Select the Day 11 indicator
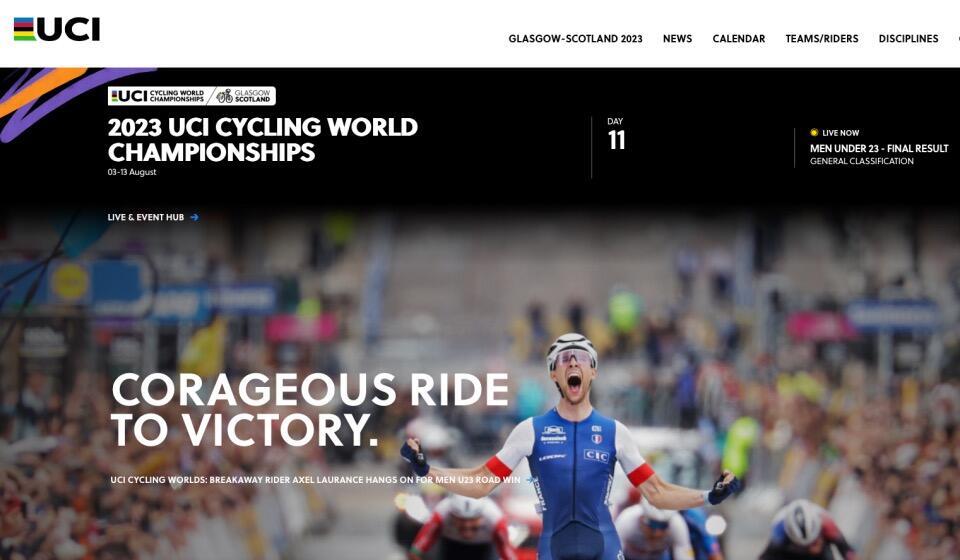The height and width of the screenshot is (560, 960). [x=616, y=135]
